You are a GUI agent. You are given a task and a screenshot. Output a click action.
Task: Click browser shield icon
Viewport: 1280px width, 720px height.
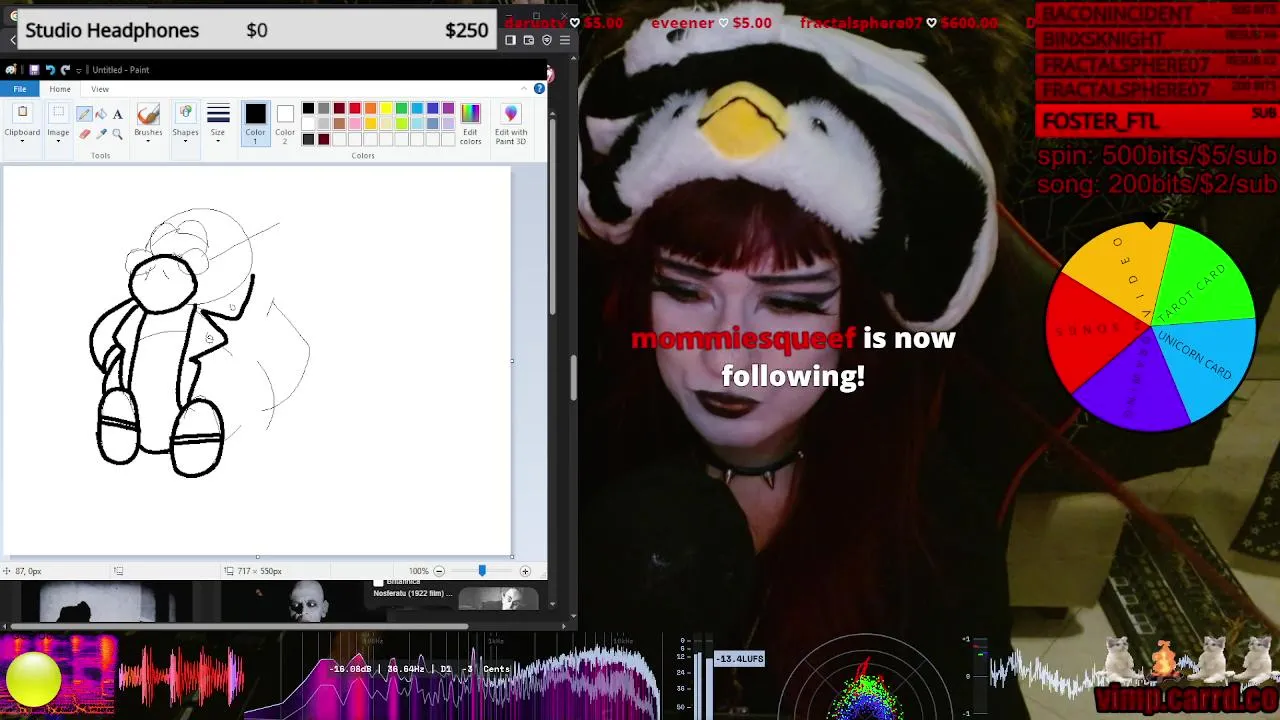coord(547,40)
